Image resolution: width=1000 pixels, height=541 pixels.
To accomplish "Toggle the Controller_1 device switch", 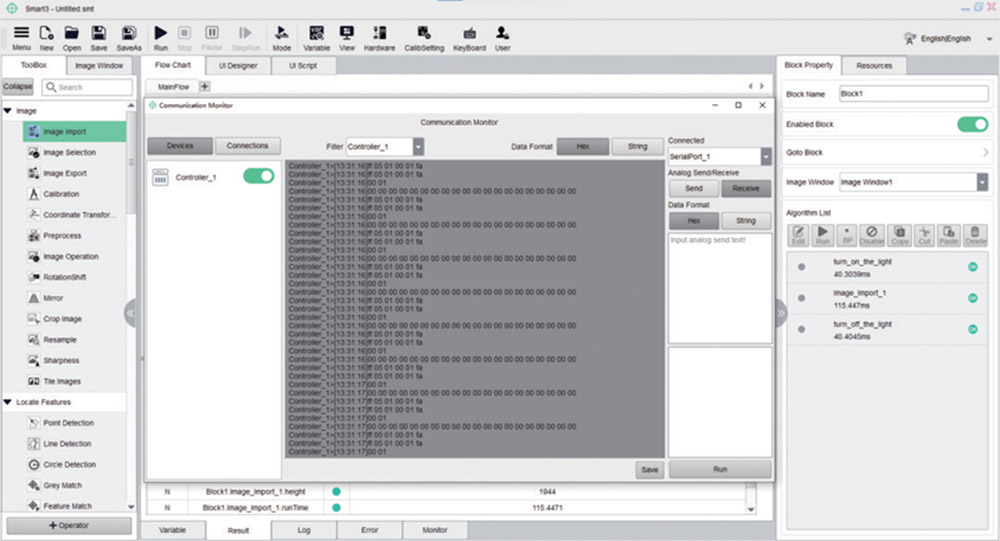I will point(259,176).
